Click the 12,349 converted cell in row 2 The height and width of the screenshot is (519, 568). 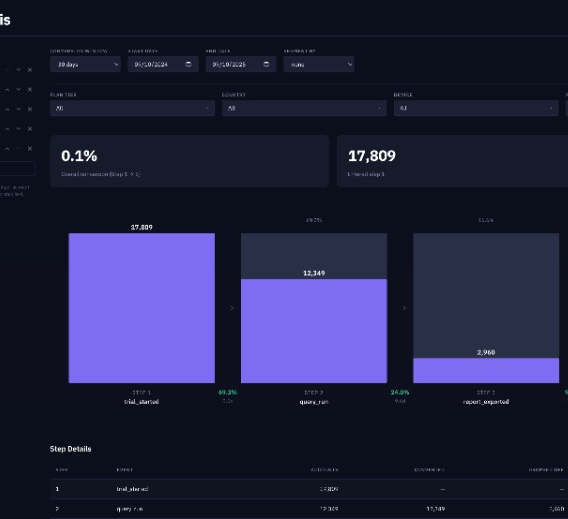coord(436,509)
